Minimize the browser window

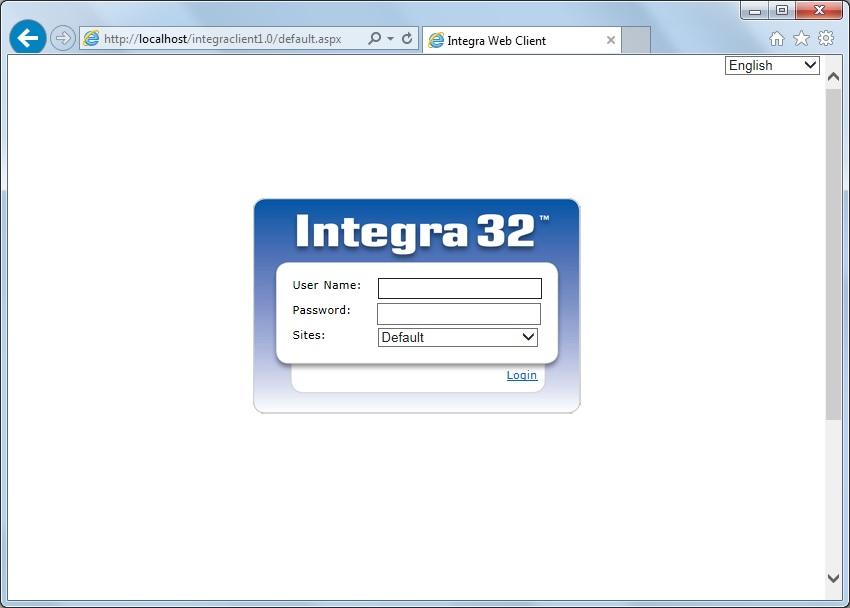754,10
